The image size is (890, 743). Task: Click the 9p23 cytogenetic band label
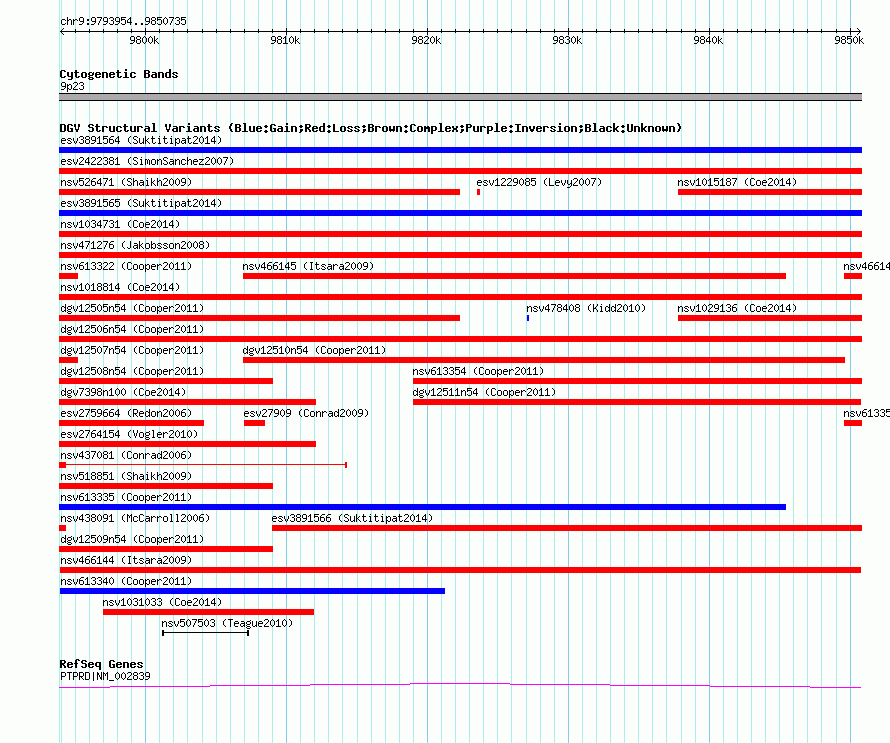[72, 86]
